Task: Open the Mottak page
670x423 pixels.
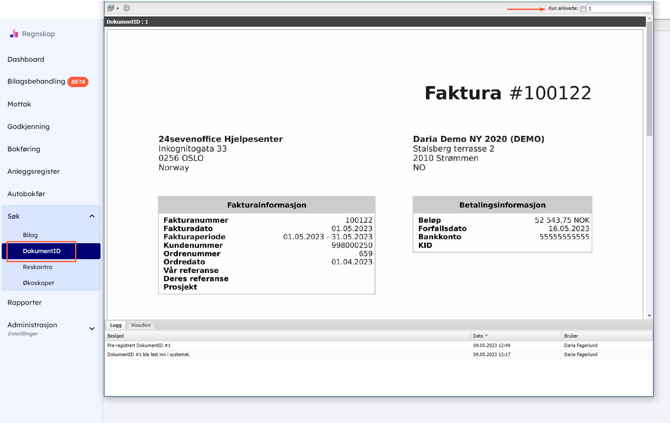Action: pyautogui.click(x=19, y=104)
